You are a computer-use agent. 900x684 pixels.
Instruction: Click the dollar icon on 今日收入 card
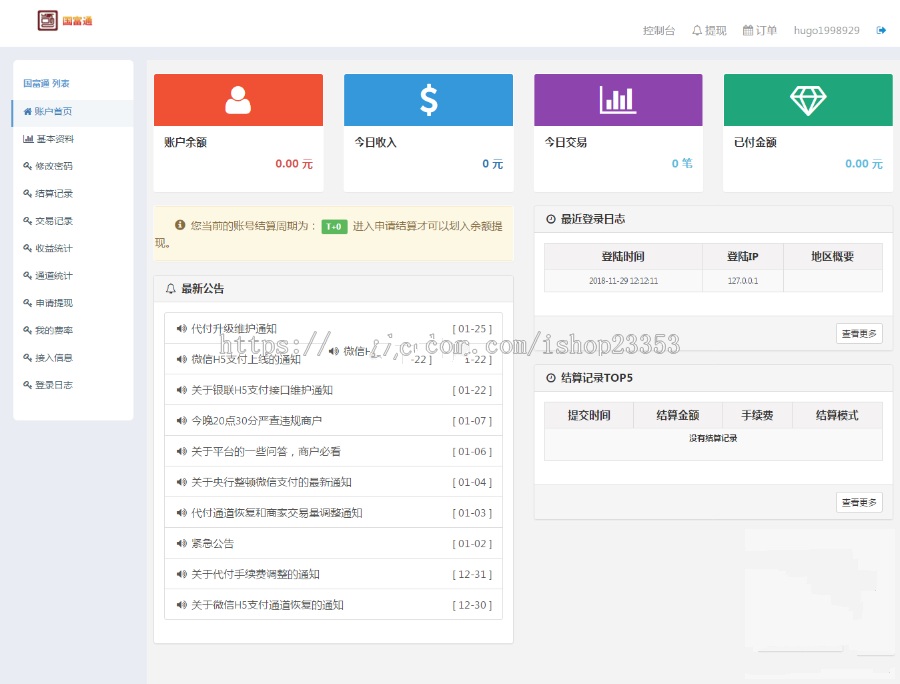pos(428,99)
